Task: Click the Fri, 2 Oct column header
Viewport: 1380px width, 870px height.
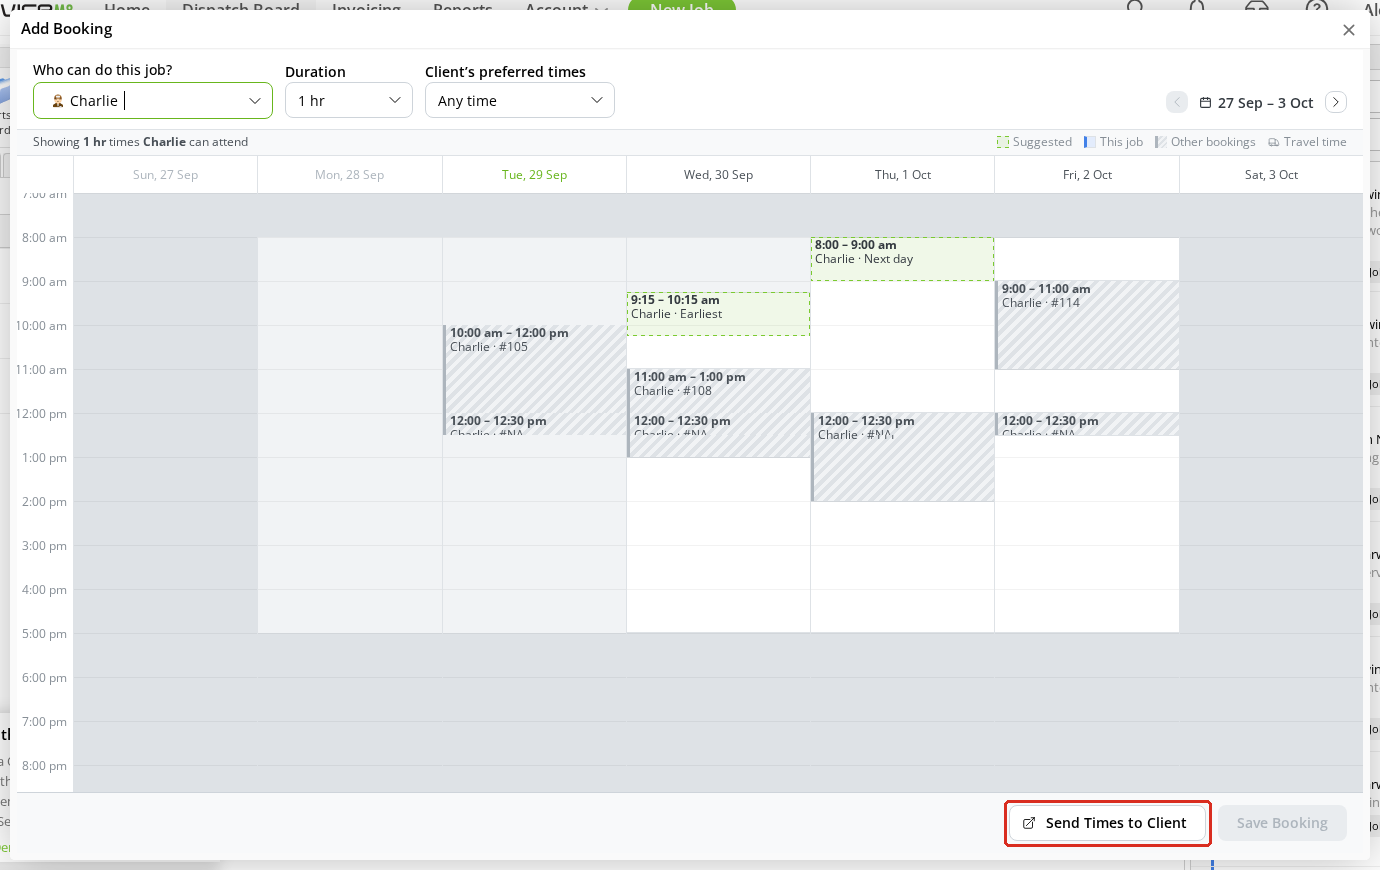Action: [x=1087, y=175]
